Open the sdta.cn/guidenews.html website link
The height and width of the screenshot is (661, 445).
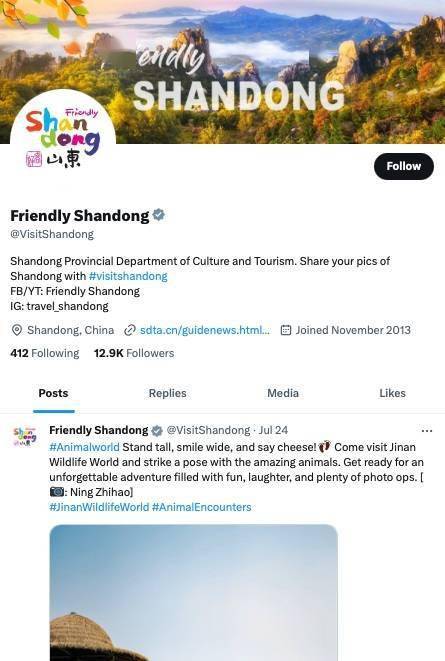pos(205,330)
